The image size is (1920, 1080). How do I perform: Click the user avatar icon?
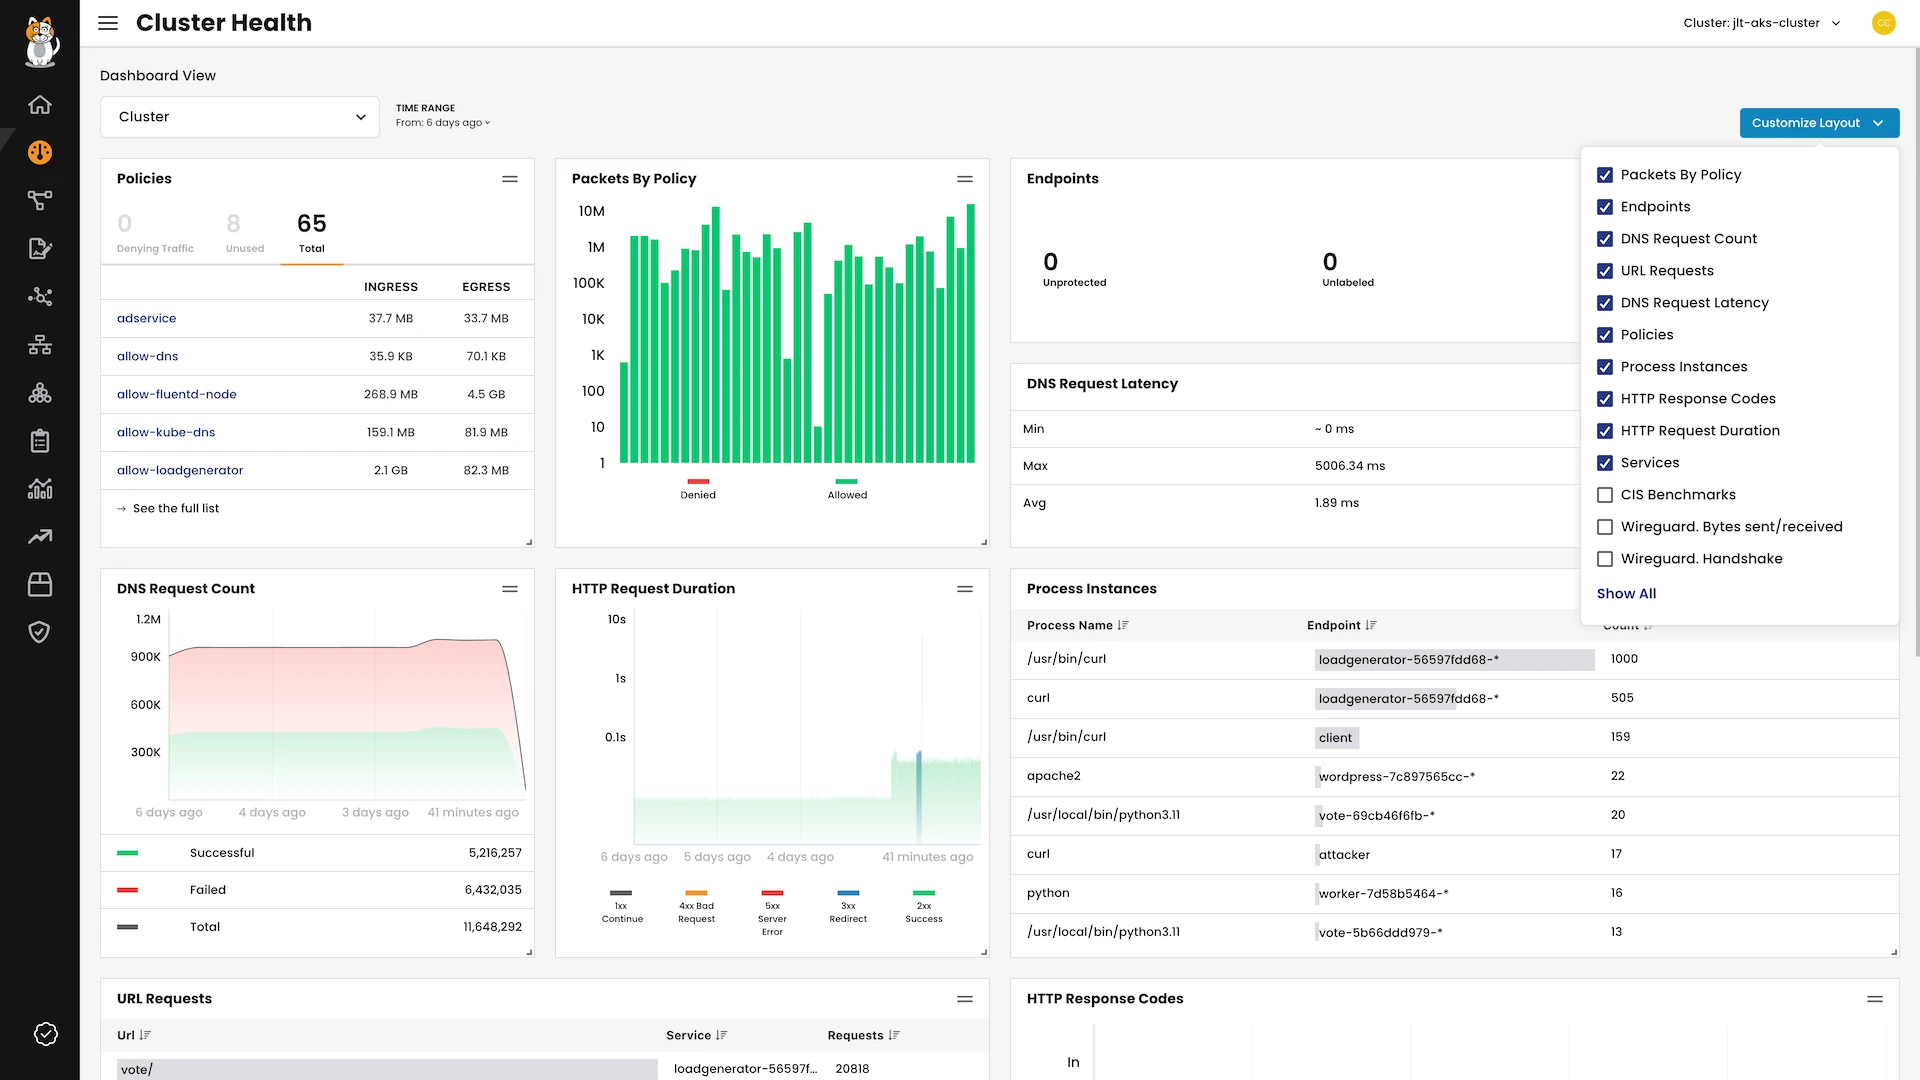[x=1883, y=23]
